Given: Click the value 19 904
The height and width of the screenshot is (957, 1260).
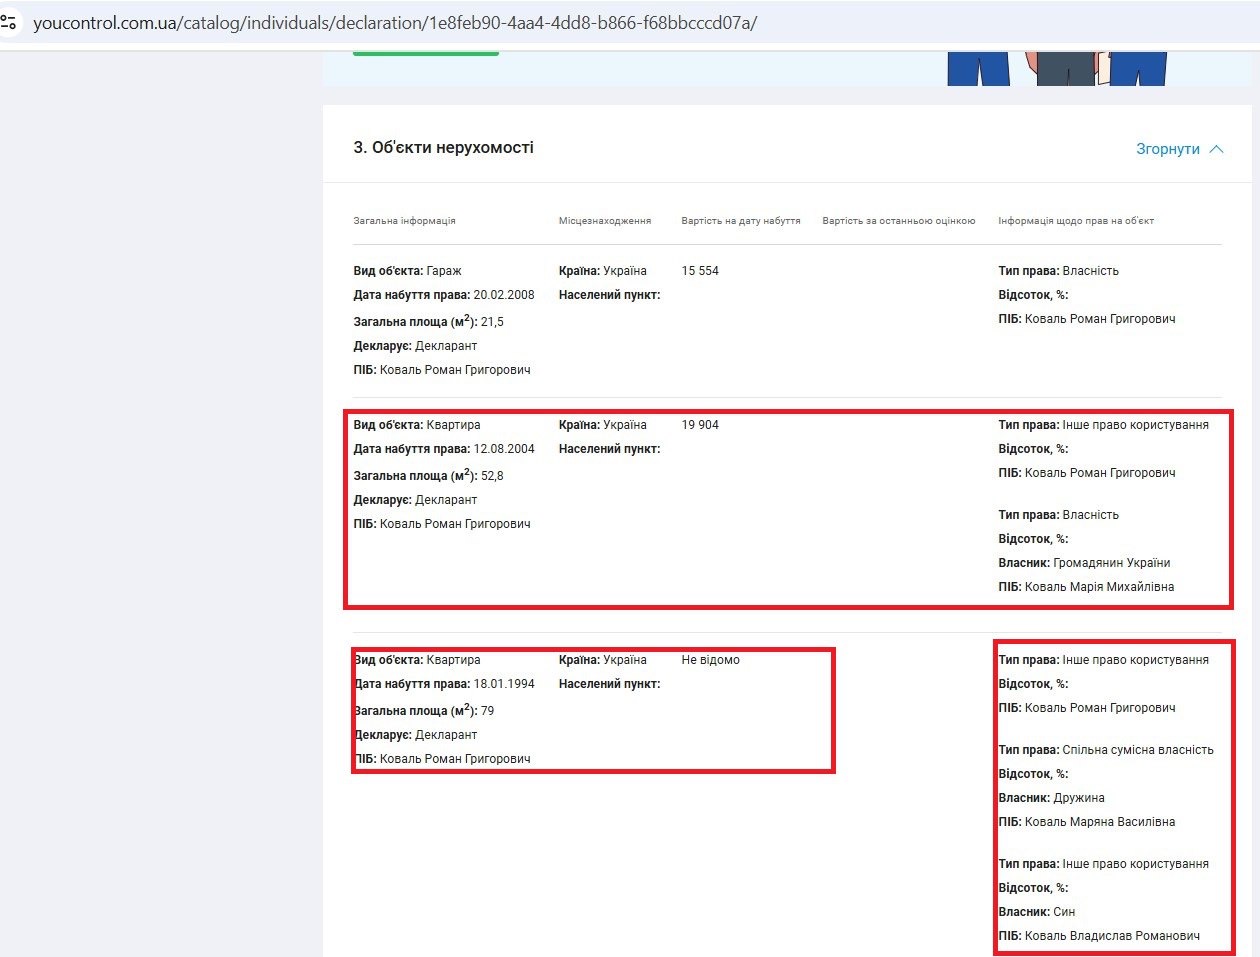Looking at the screenshot, I should 700,425.
